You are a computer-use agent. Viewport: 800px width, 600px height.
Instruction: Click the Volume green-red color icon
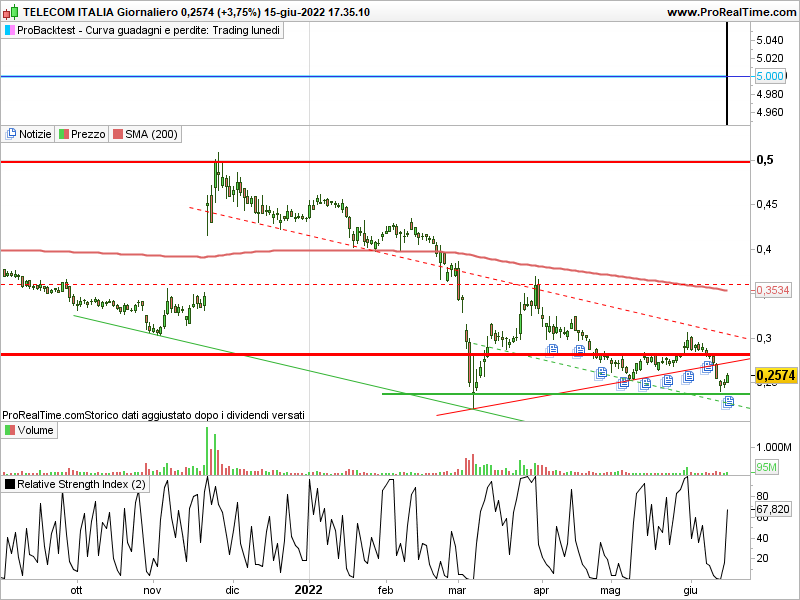click(10, 430)
